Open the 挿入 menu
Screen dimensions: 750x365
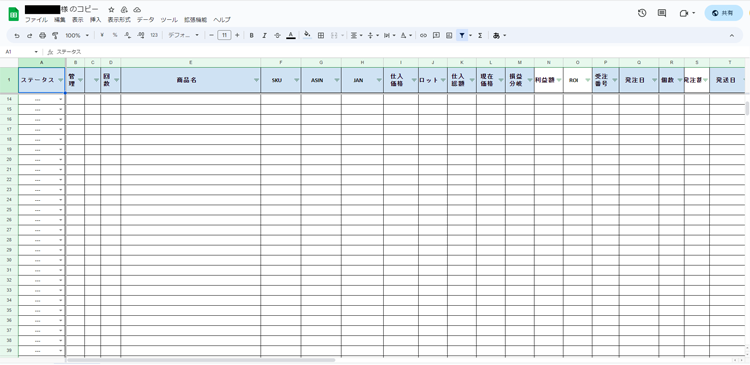[96, 20]
